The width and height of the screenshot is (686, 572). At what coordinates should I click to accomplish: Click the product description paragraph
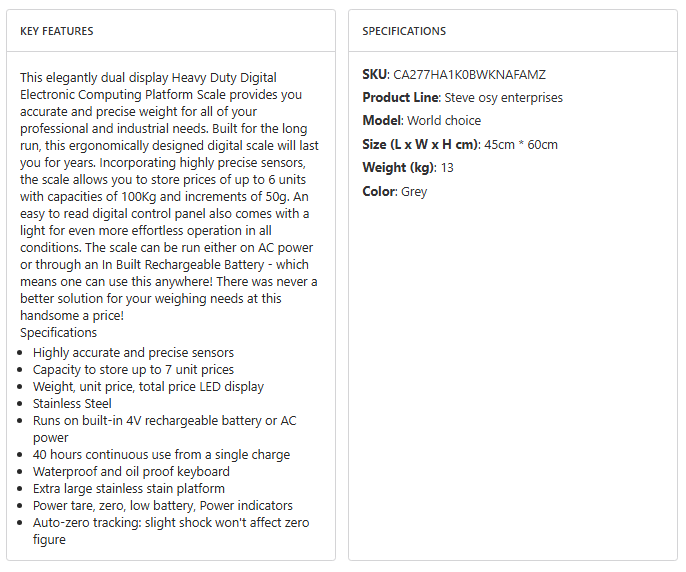[x=168, y=196]
